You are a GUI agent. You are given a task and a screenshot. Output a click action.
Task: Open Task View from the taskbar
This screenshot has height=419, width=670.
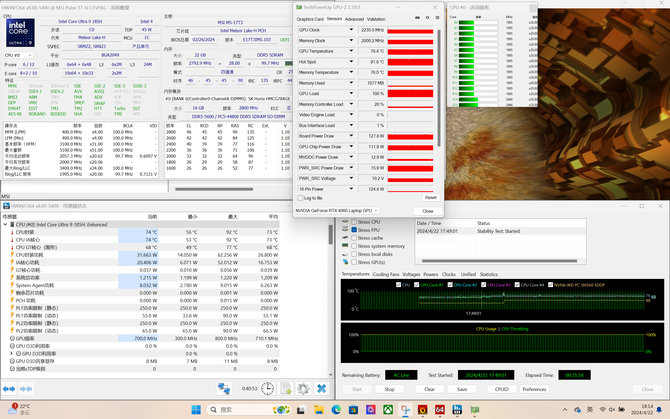[301, 410]
